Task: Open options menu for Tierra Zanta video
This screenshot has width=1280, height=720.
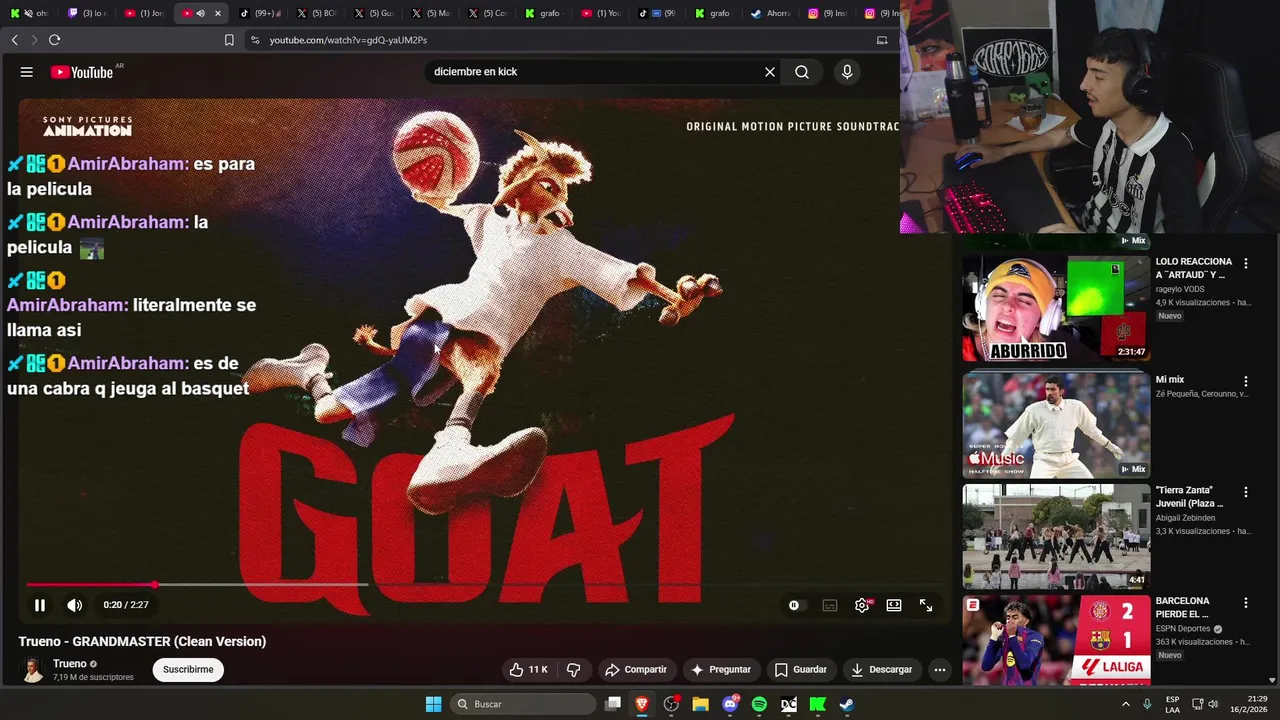Action: tap(1246, 492)
